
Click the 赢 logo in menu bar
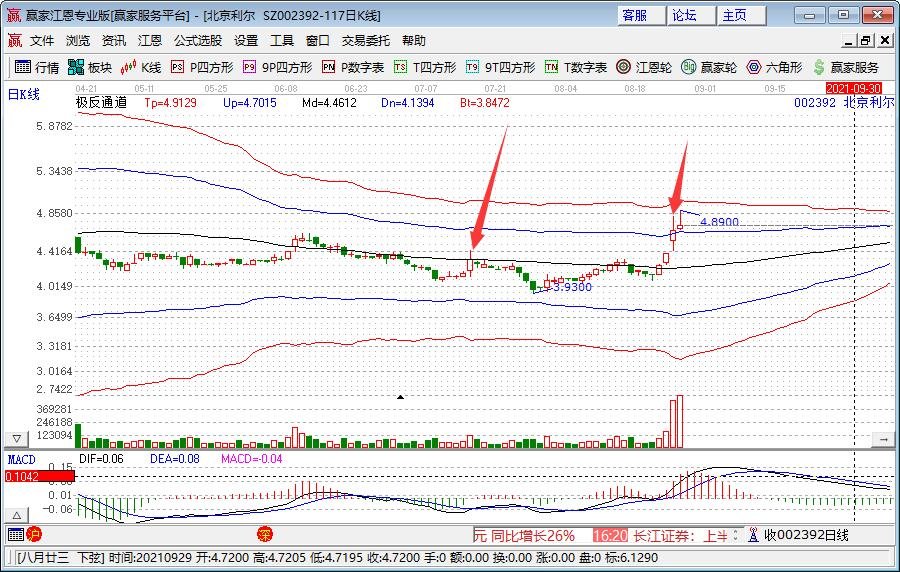click(x=14, y=41)
